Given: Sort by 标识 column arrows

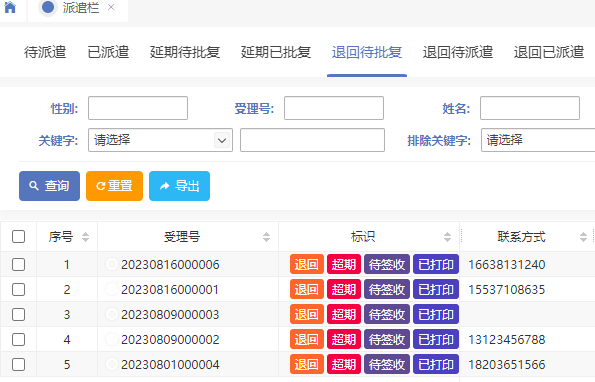Looking at the screenshot, I should [x=447, y=237].
